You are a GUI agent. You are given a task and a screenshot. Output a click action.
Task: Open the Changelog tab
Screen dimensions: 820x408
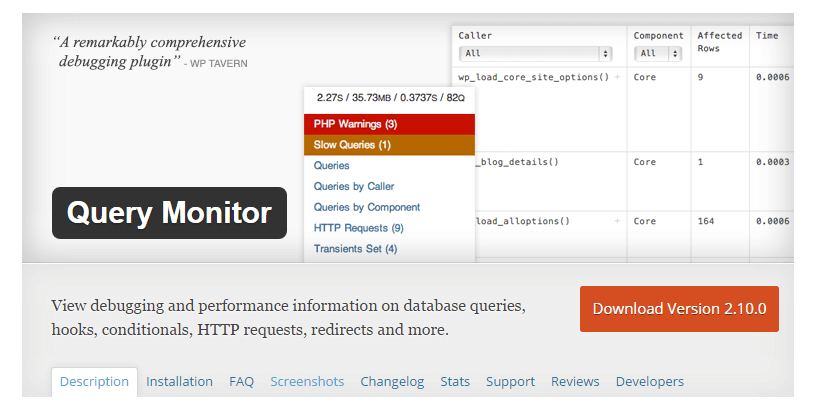coord(392,382)
